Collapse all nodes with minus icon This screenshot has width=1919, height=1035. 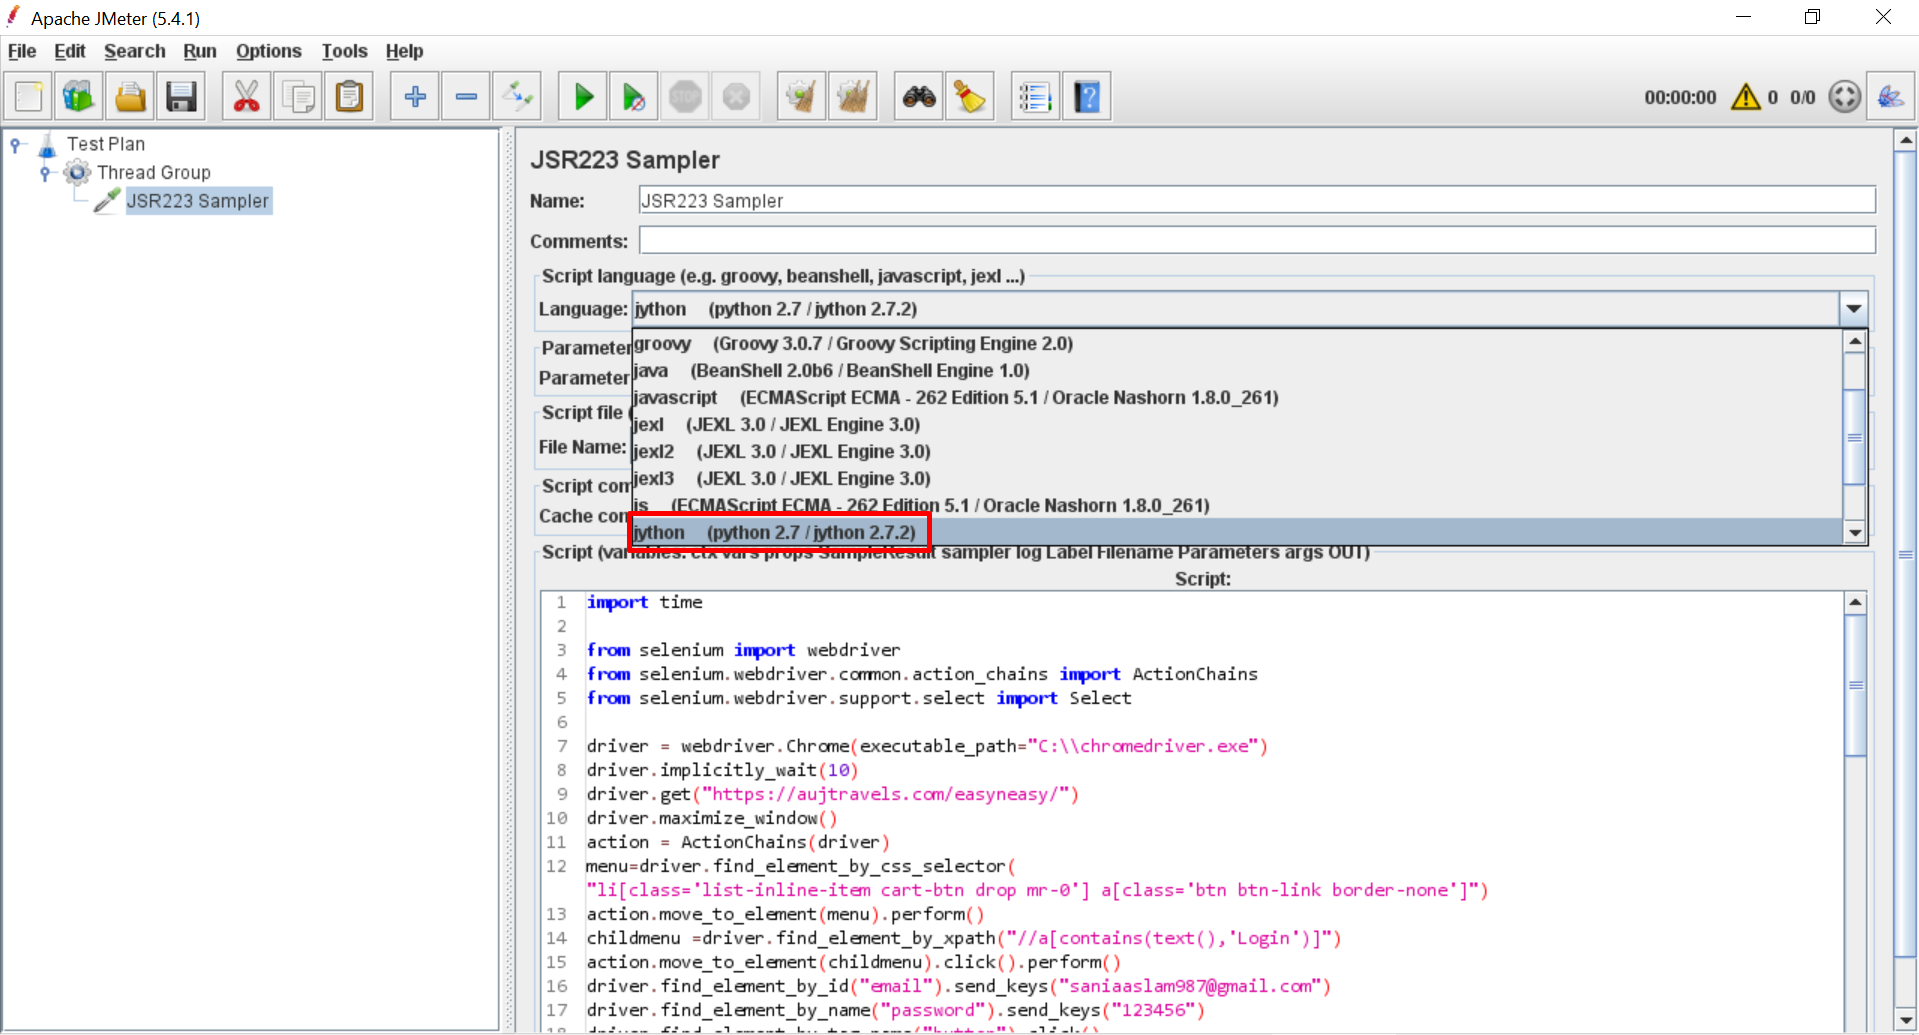pyautogui.click(x=466, y=97)
